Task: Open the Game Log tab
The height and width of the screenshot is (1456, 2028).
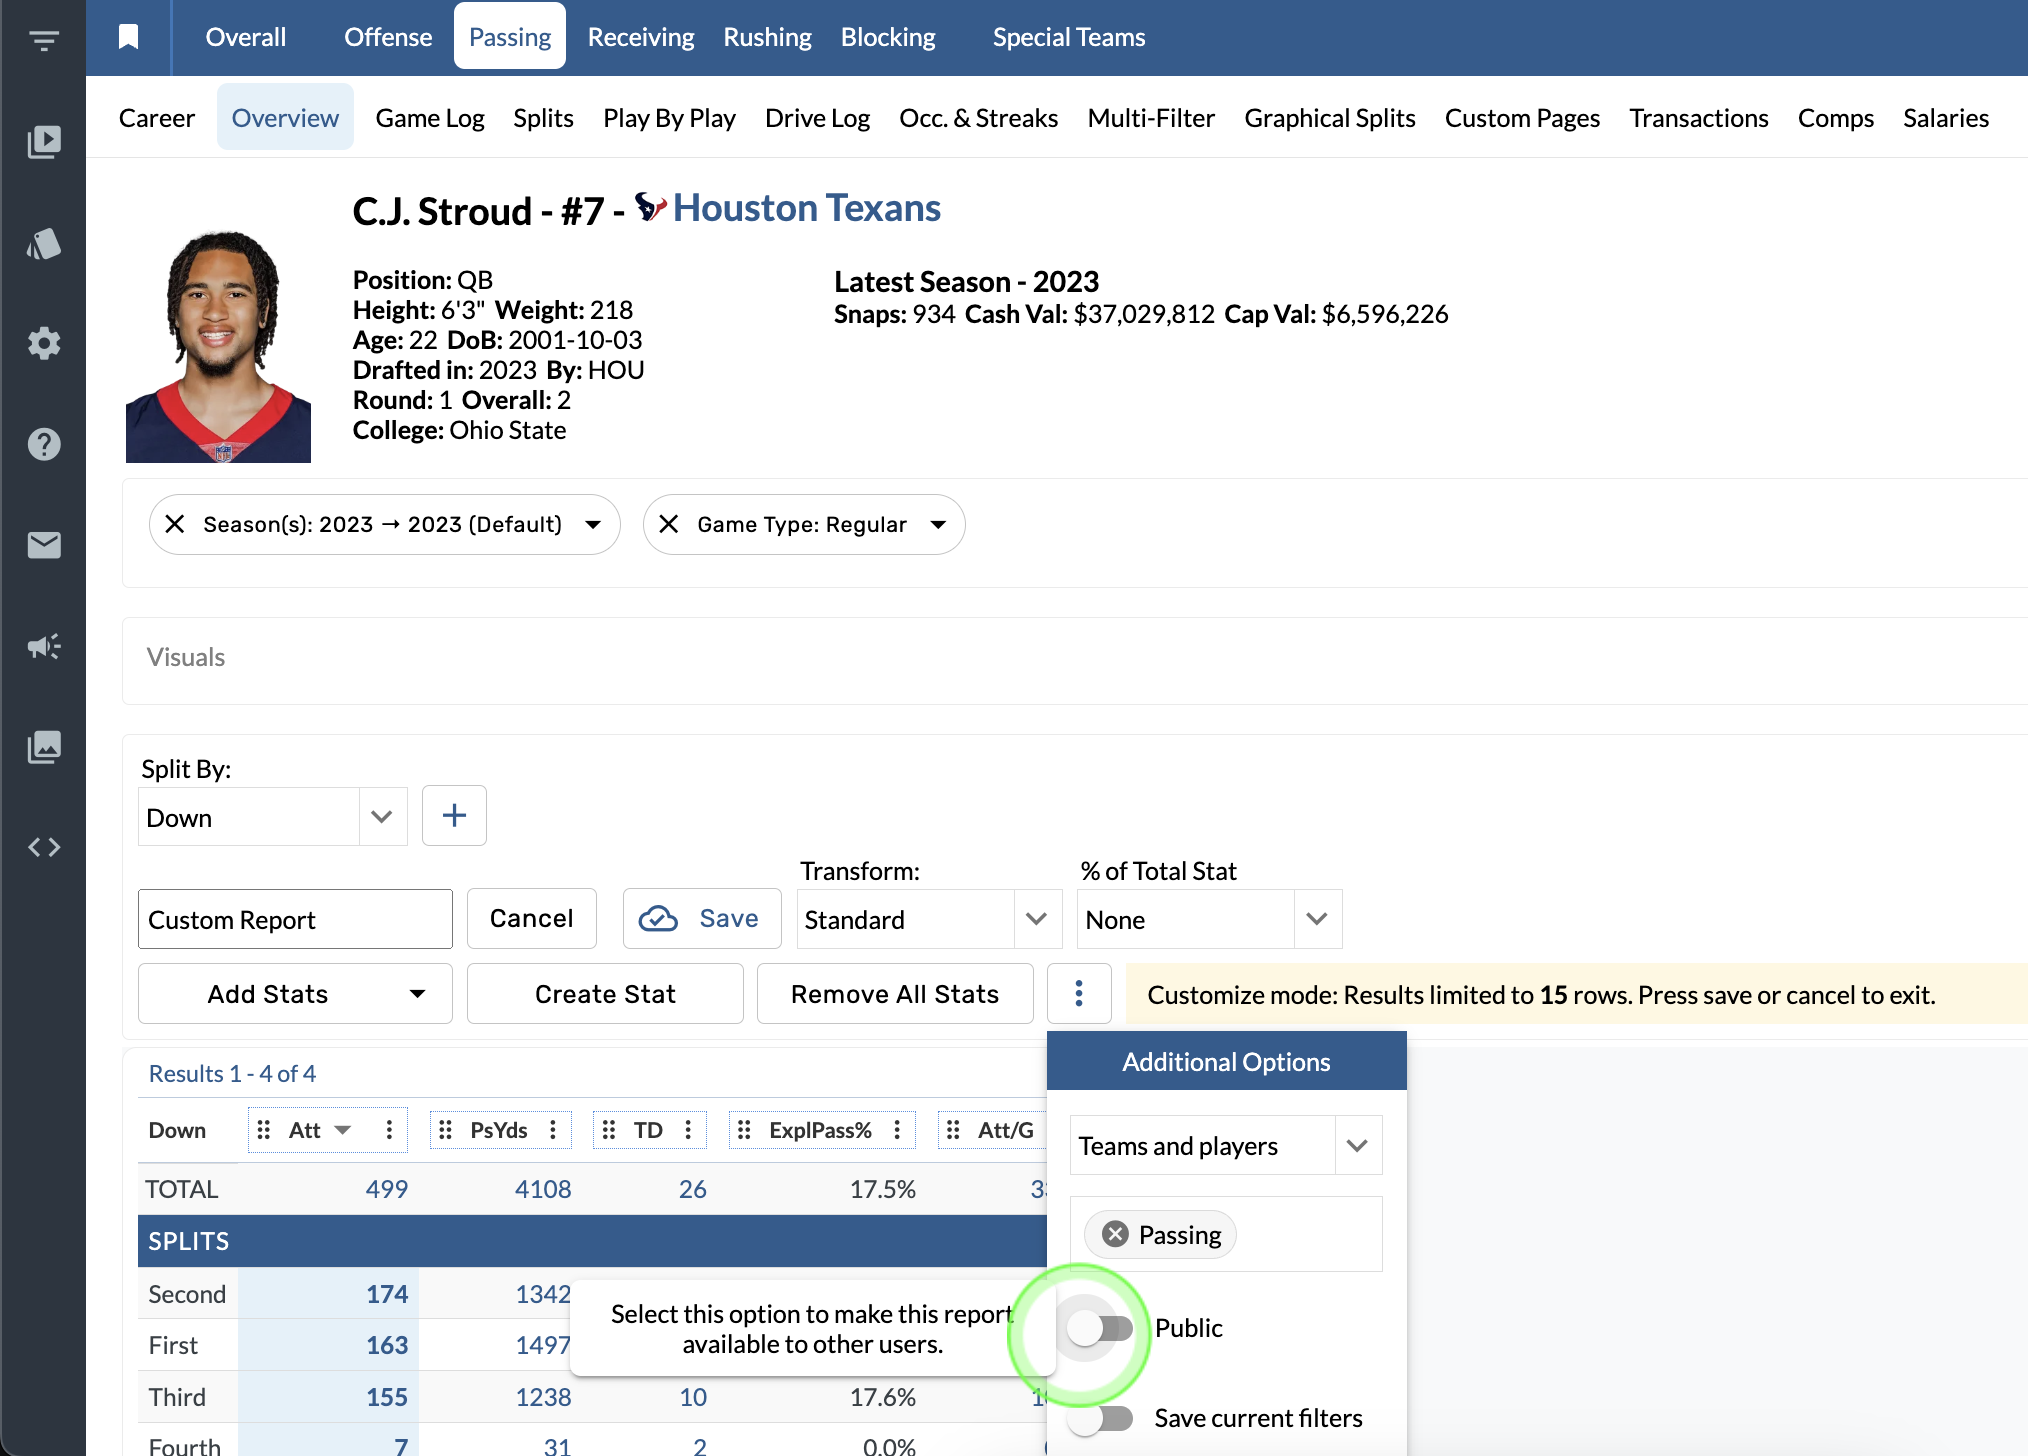Action: point(429,118)
